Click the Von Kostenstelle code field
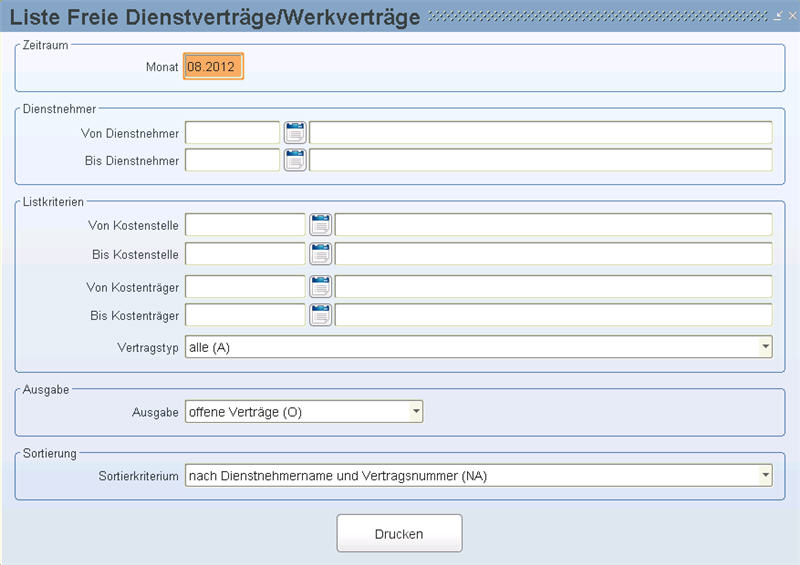This screenshot has height=565, width=800. coord(245,225)
